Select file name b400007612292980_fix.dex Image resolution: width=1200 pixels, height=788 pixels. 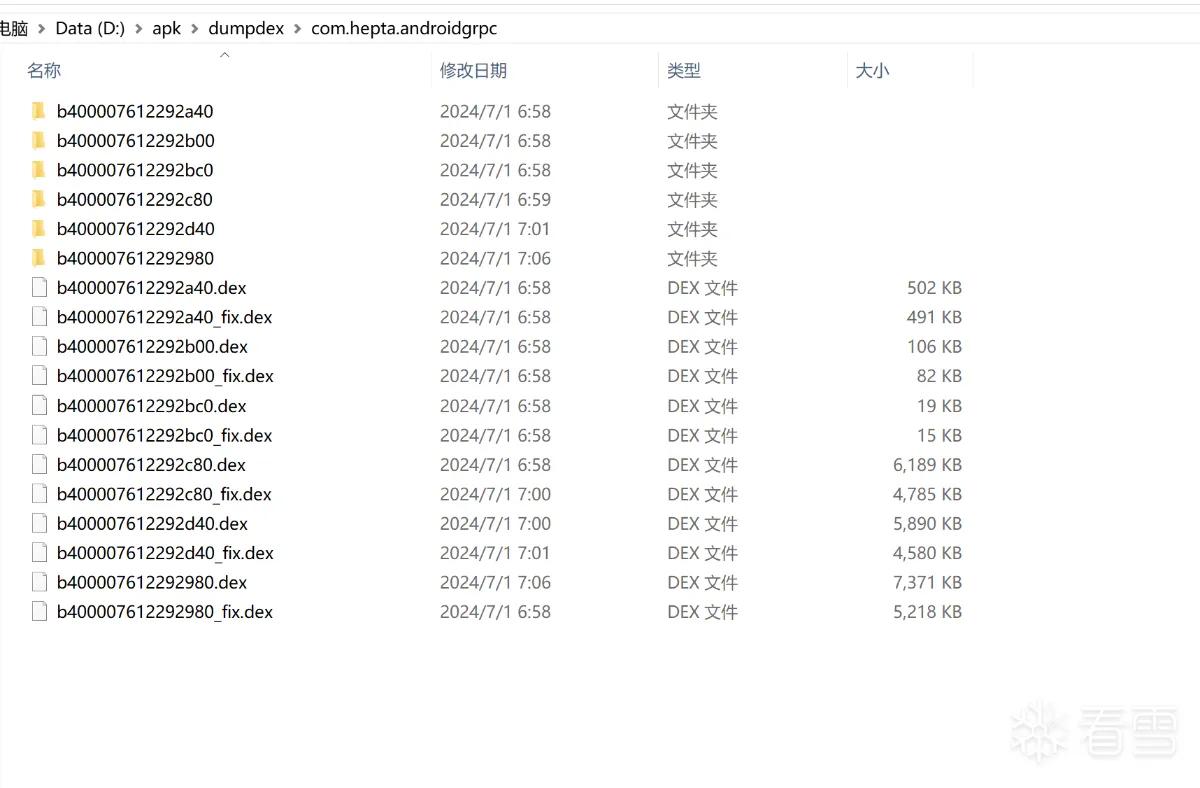coord(165,612)
